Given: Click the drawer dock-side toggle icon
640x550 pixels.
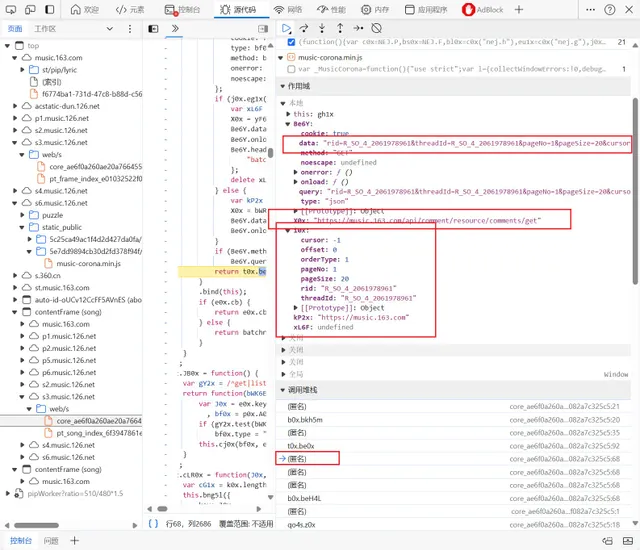Looking at the screenshot, I should pyautogui.click(x=607, y=541).
